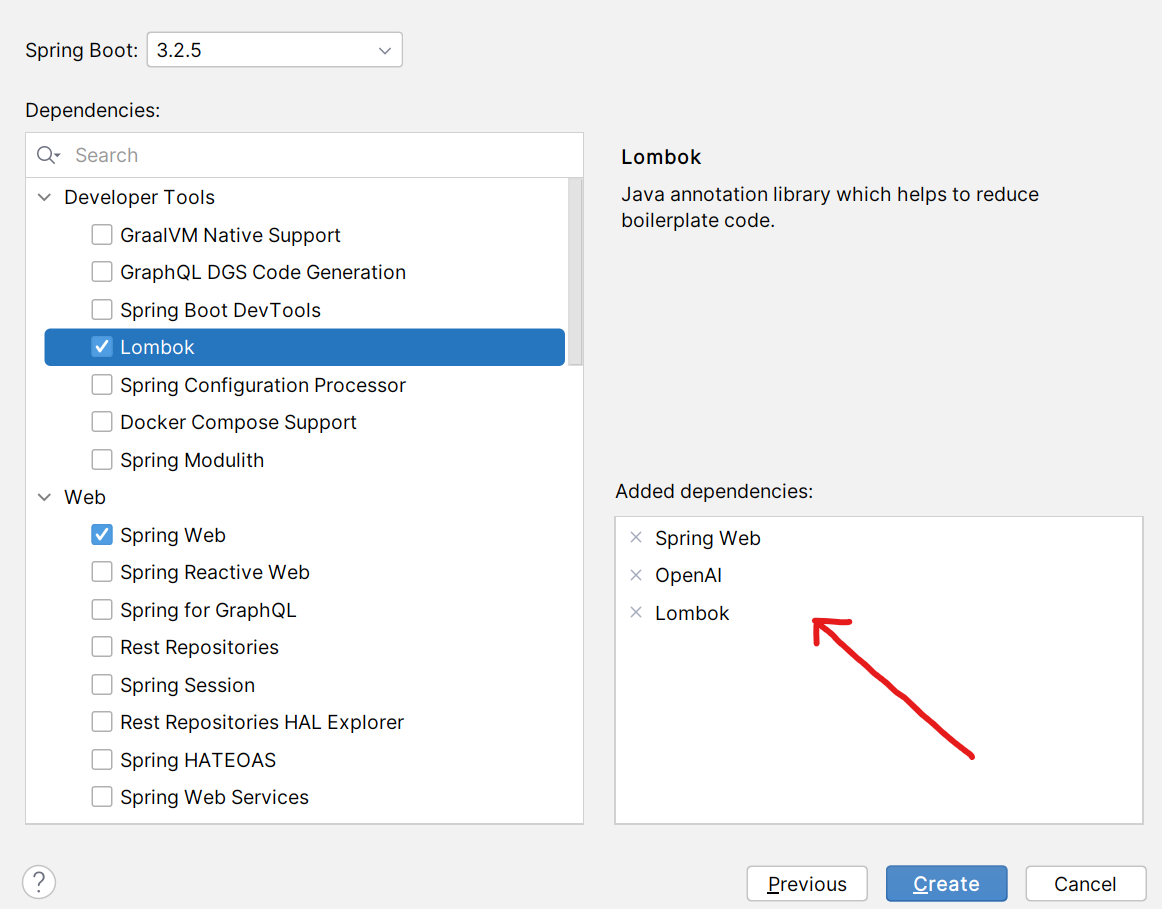Enable Spring Boot DevTools checkbox
This screenshot has width=1162, height=909.
(102, 310)
